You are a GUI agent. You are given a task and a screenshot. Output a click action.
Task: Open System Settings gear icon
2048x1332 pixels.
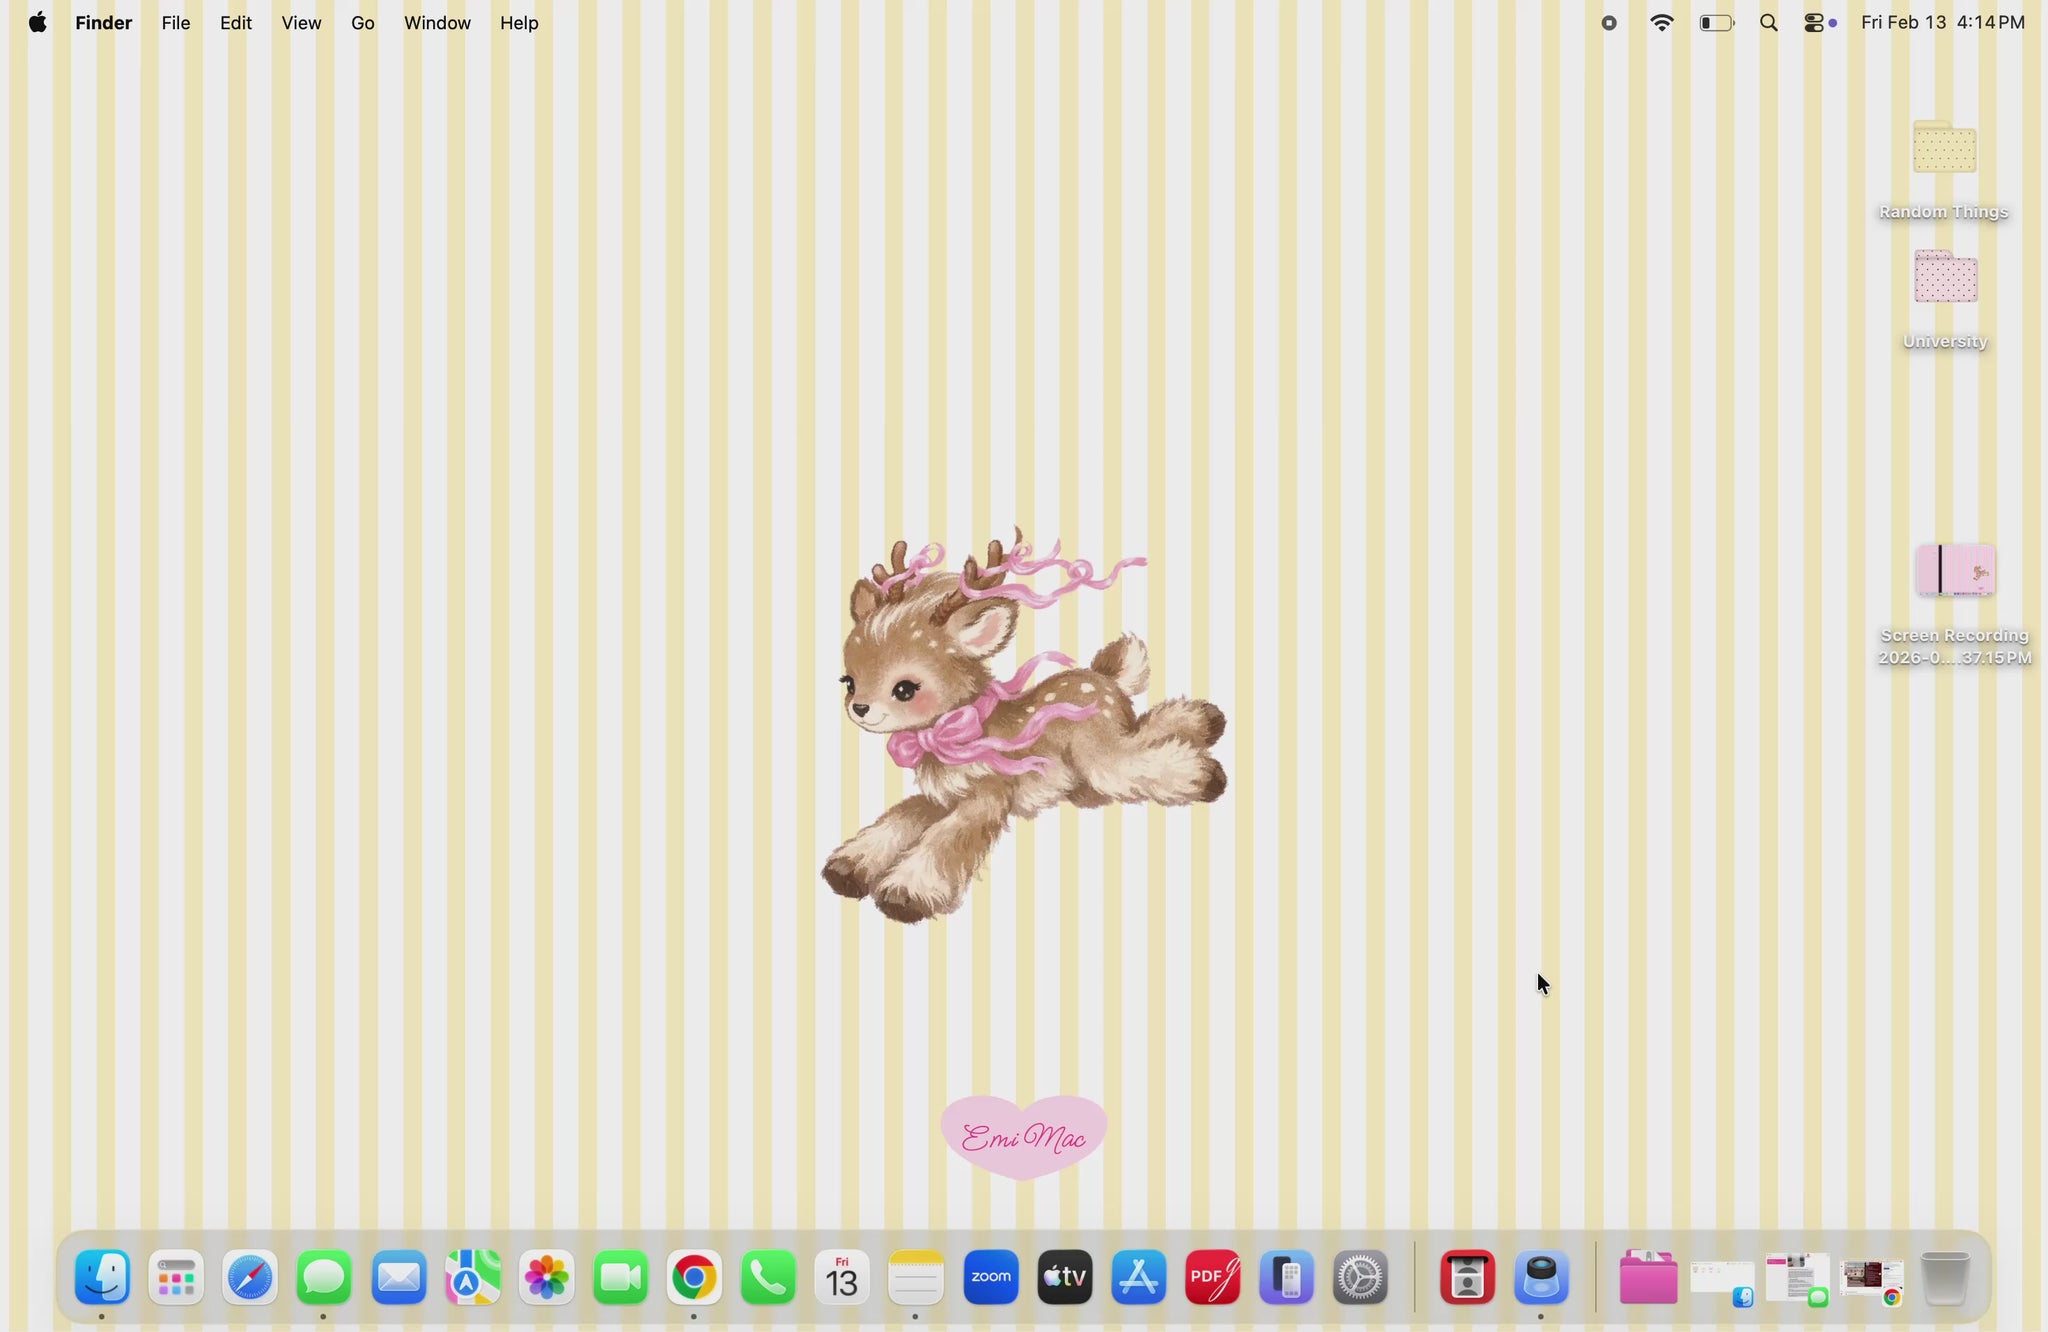pos(1361,1278)
